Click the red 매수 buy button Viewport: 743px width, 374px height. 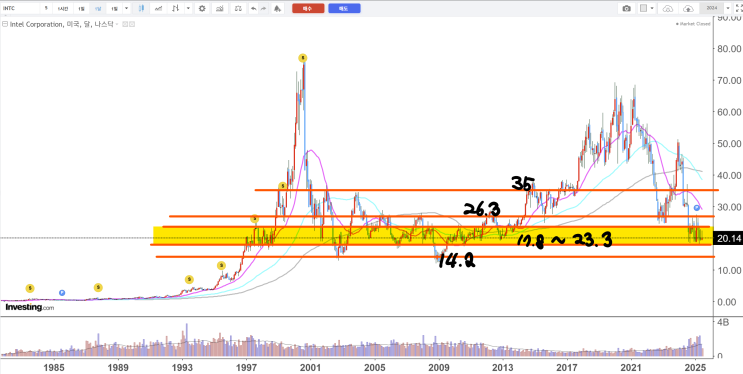(x=308, y=9)
